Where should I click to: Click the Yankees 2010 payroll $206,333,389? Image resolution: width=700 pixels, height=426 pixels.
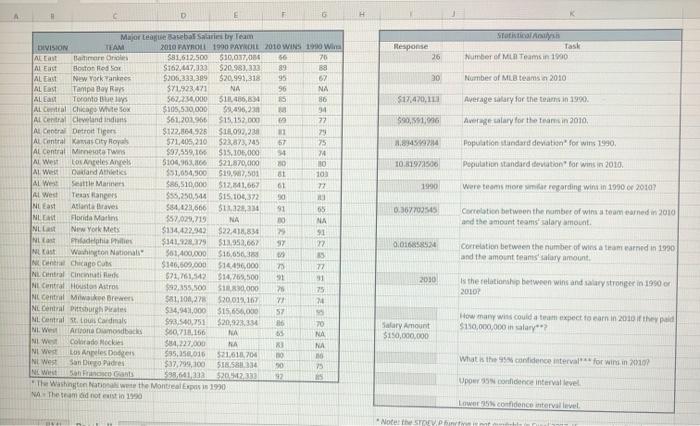pos(185,78)
